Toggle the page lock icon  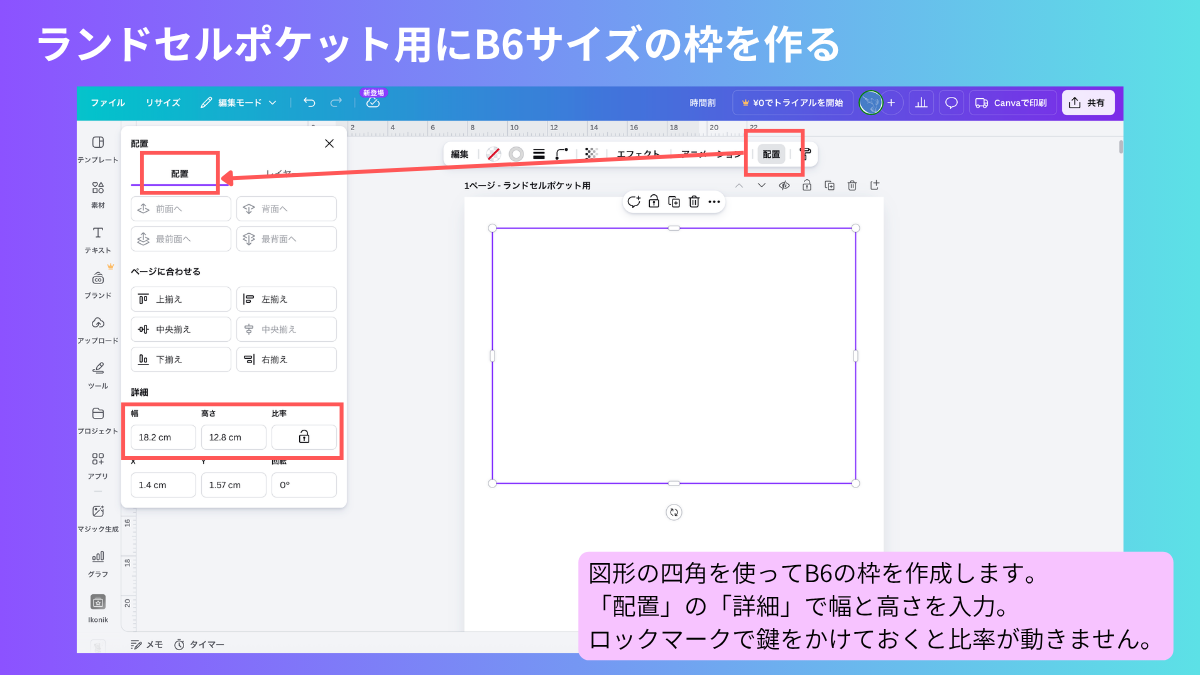(x=807, y=185)
